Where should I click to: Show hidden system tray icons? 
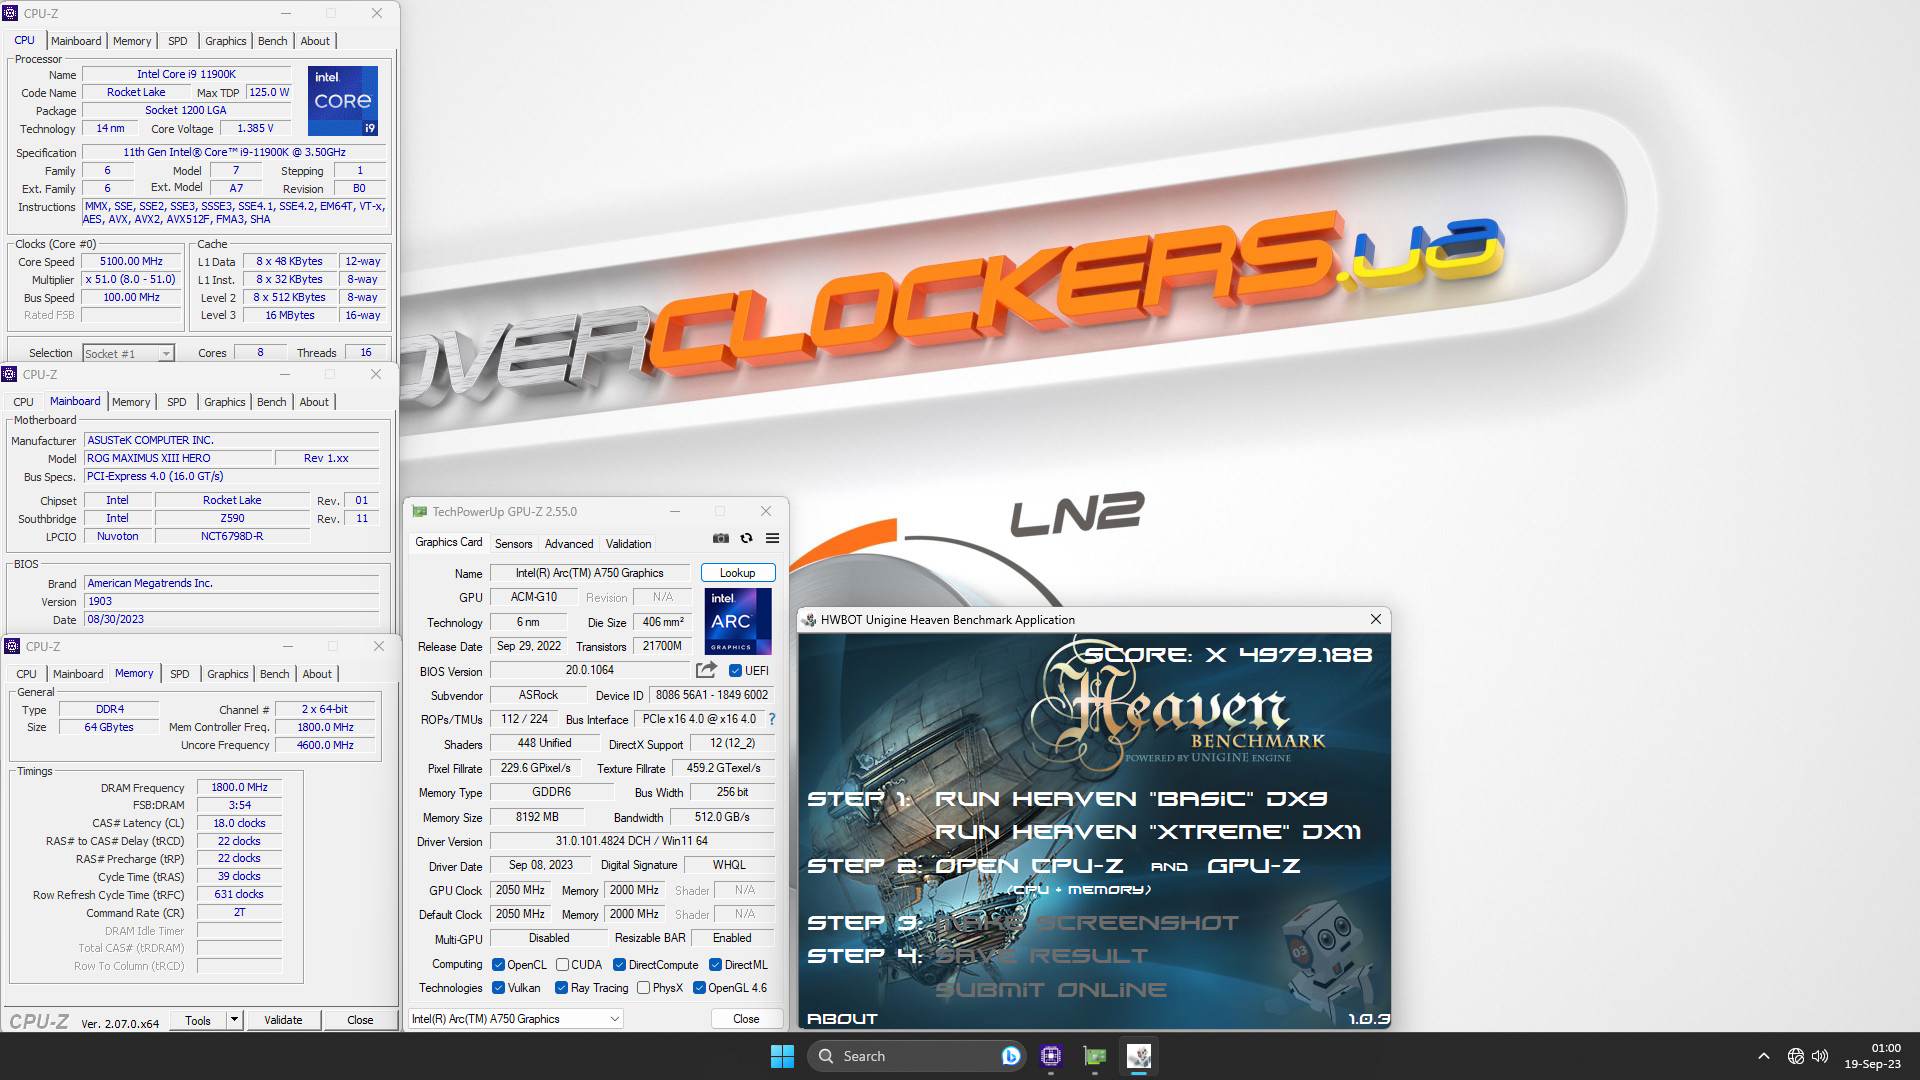click(x=1764, y=1056)
